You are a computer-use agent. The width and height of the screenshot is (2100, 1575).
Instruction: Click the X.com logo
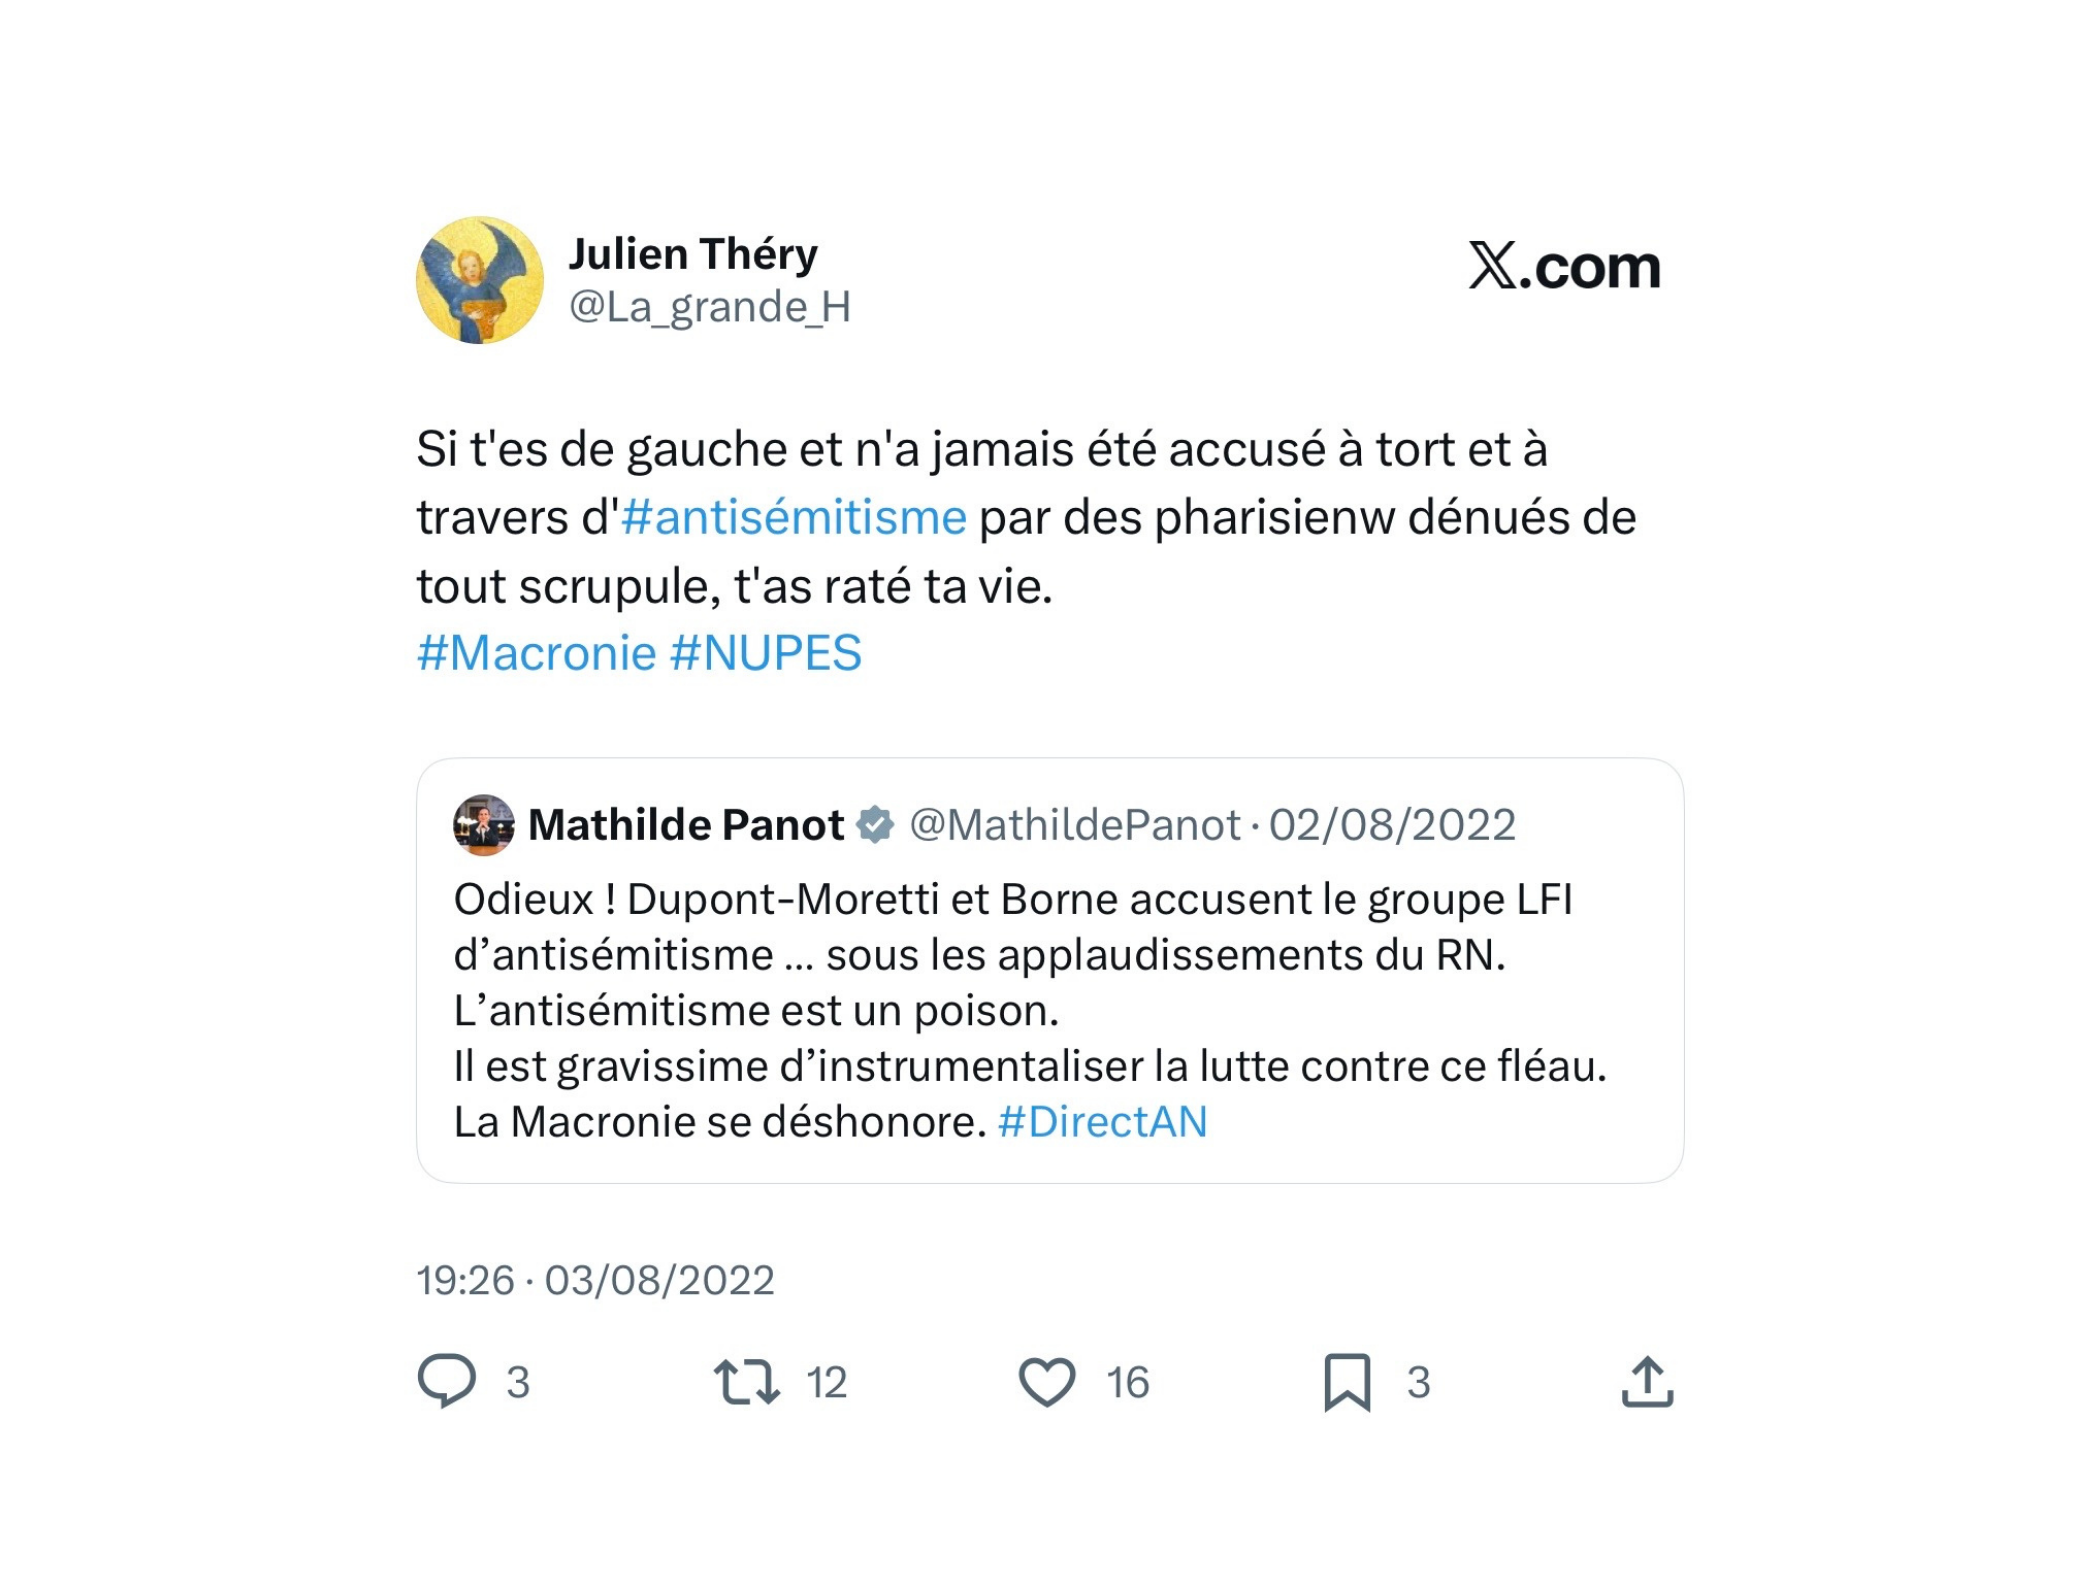1564,266
